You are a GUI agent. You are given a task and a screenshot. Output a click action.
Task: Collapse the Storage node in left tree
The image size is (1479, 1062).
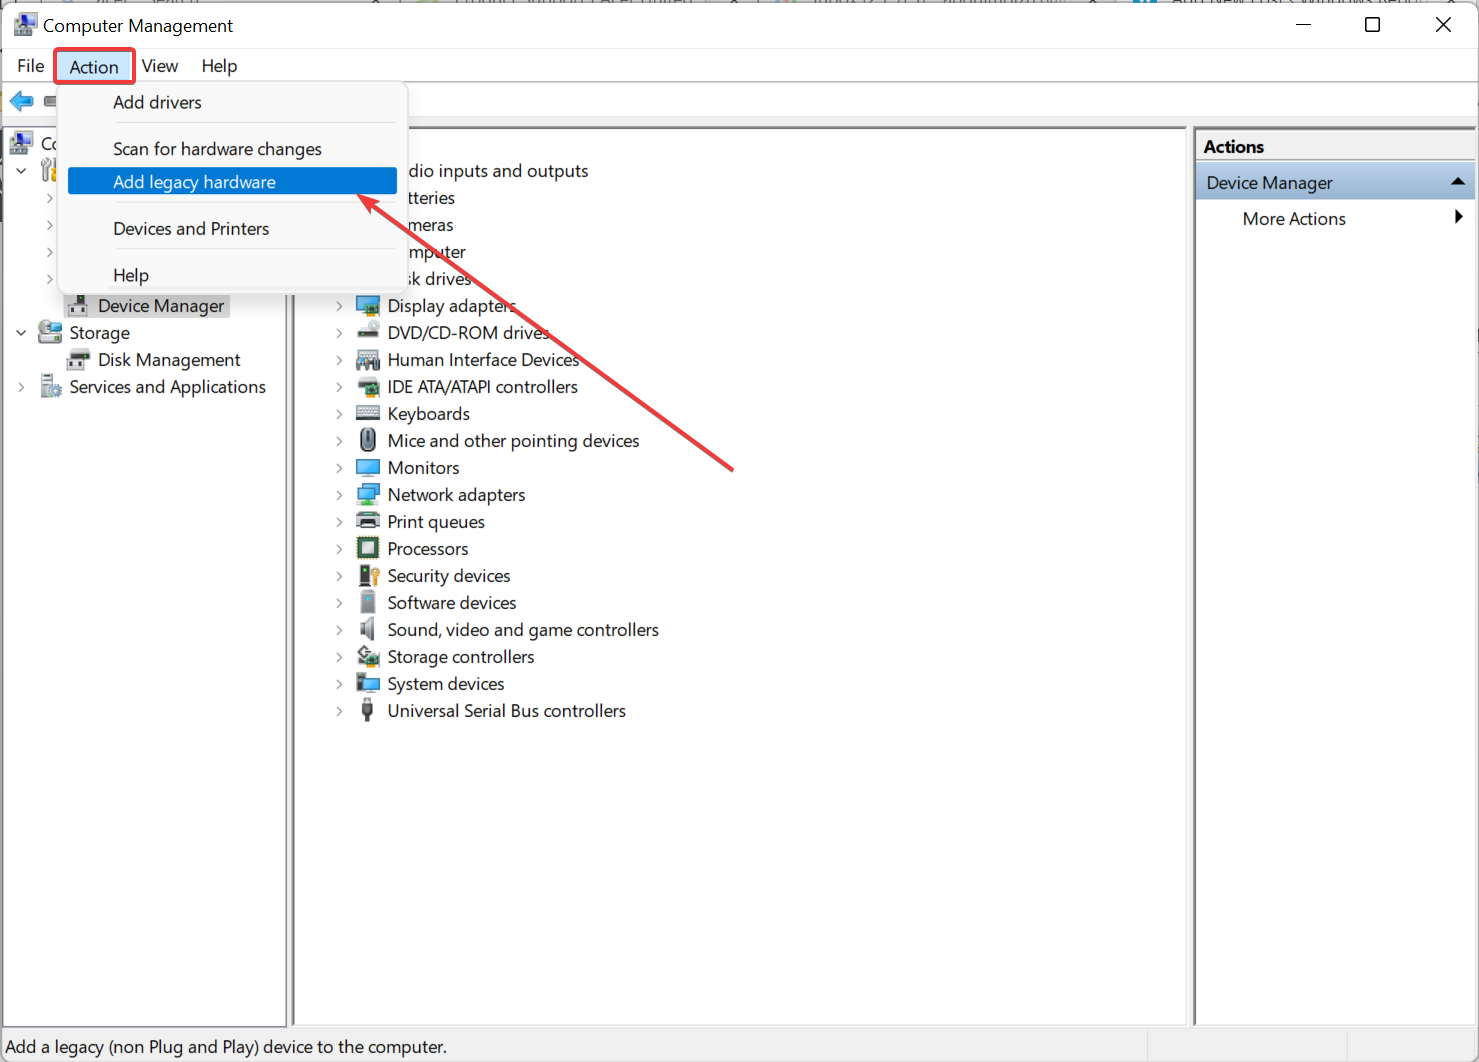pos(21,333)
